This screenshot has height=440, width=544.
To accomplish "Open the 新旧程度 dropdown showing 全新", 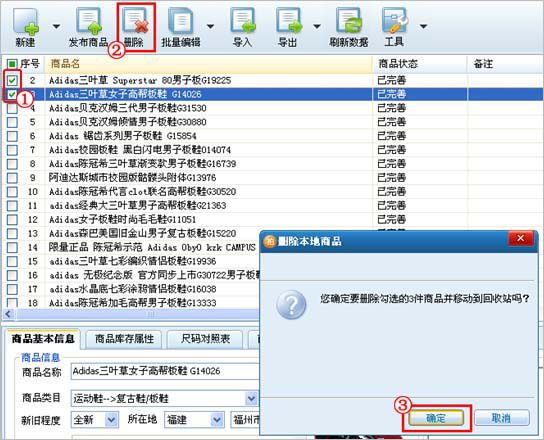I will [x=111, y=420].
